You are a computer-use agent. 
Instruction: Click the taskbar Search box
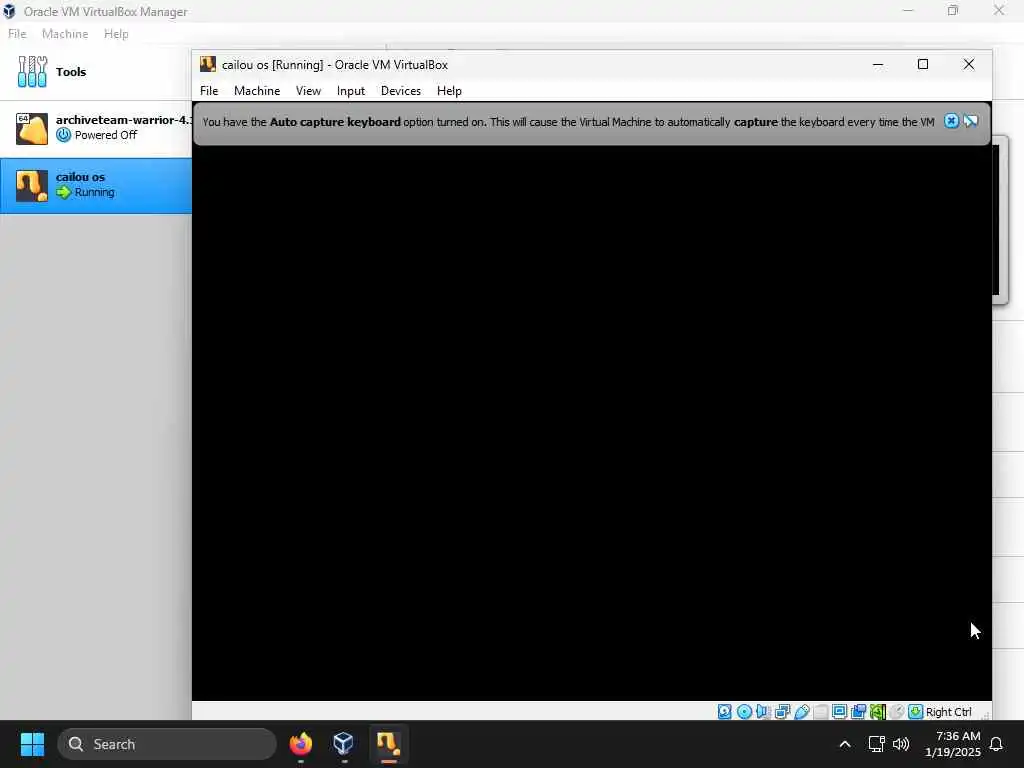click(x=167, y=744)
